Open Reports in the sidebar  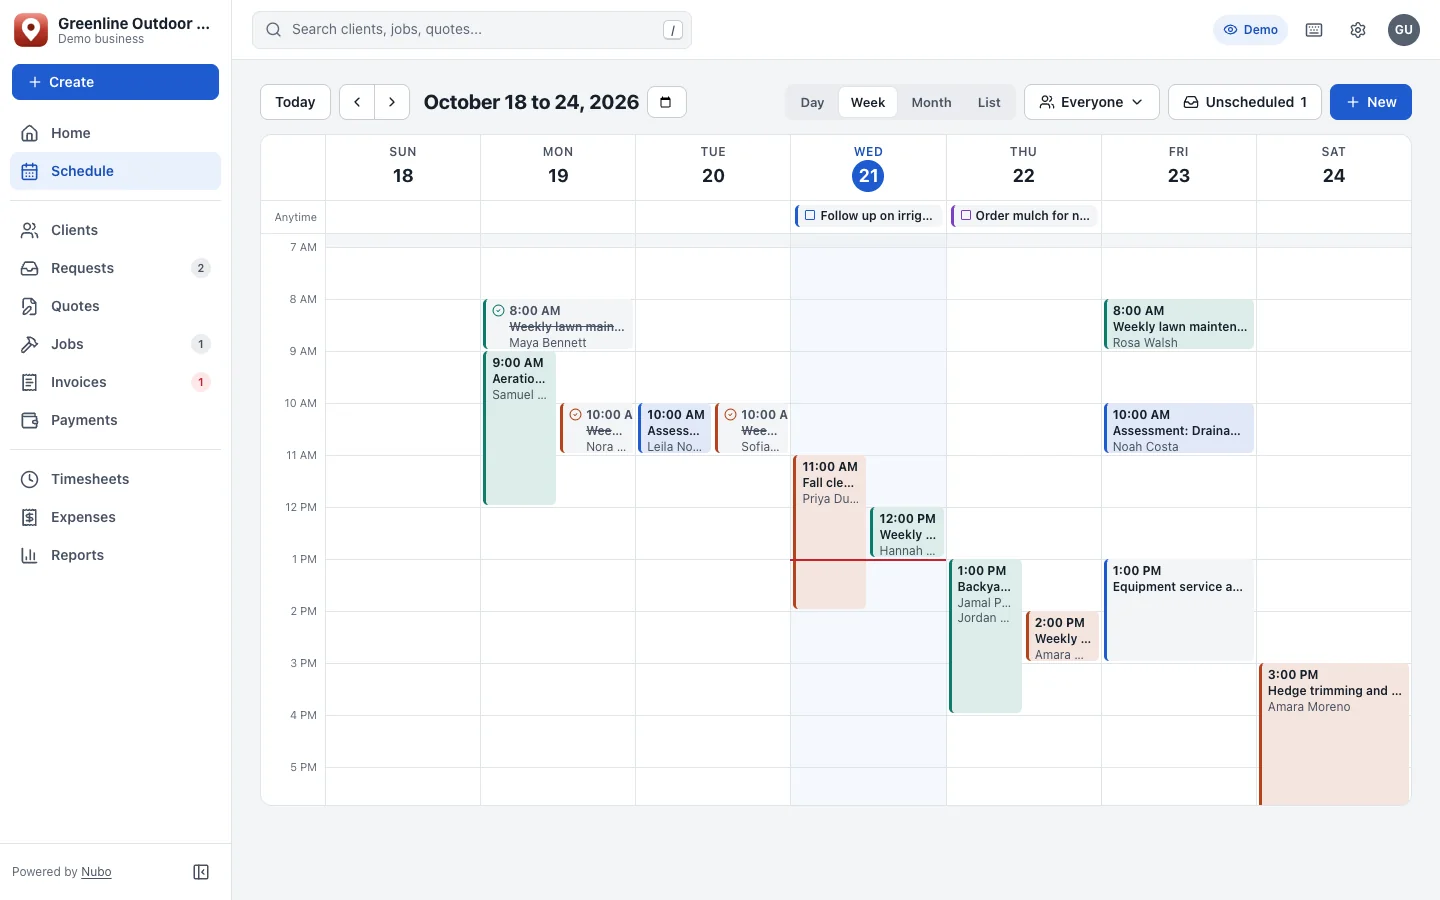point(115,555)
